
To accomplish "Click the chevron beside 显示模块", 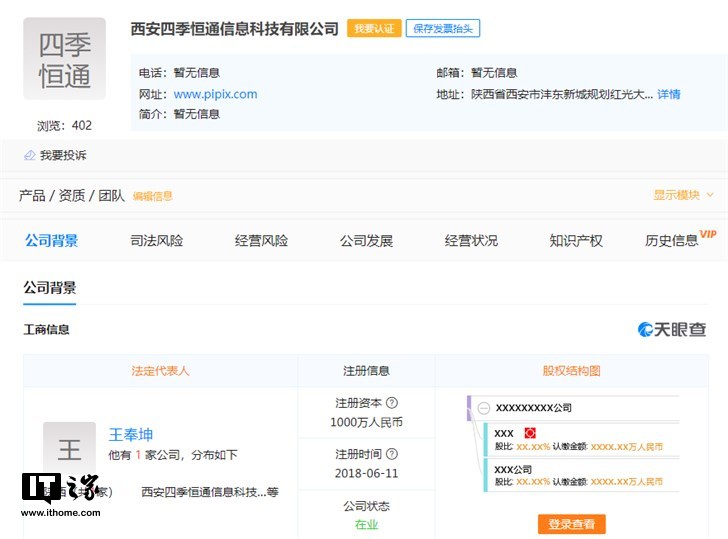I will pos(709,195).
